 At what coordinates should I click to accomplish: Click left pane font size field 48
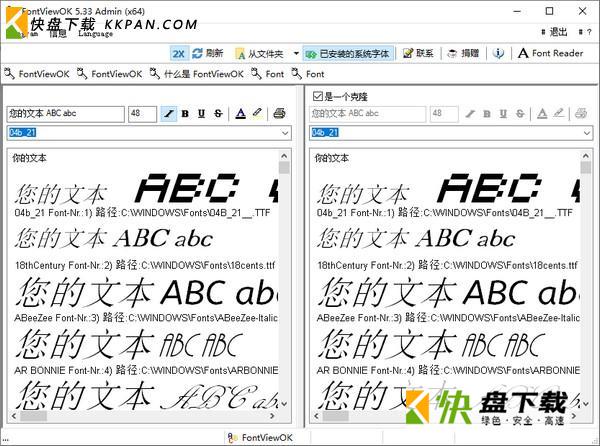tap(142, 114)
